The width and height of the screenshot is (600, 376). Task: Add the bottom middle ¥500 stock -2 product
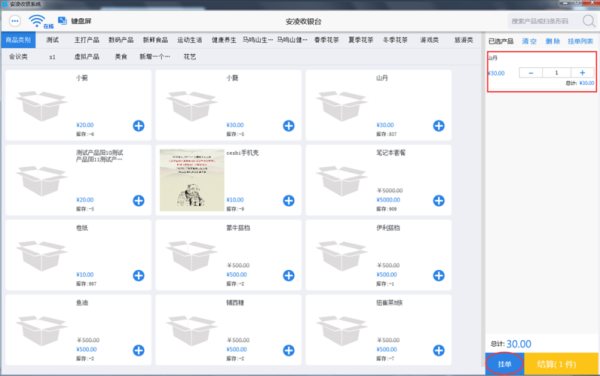tap(289, 350)
